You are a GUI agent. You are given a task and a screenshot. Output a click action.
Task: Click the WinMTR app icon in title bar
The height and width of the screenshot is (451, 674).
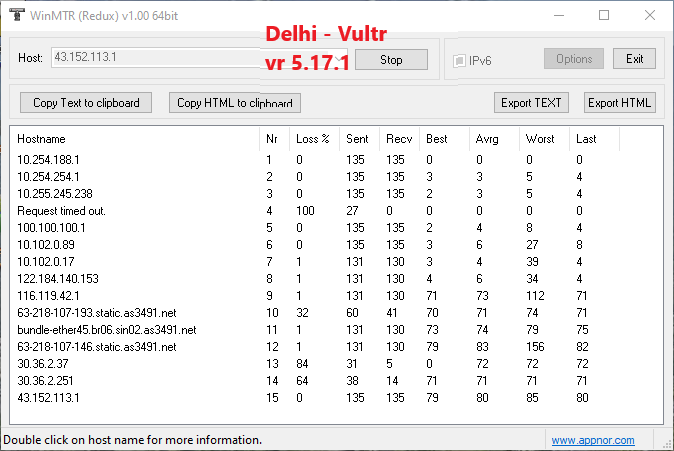pyautogui.click(x=17, y=15)
